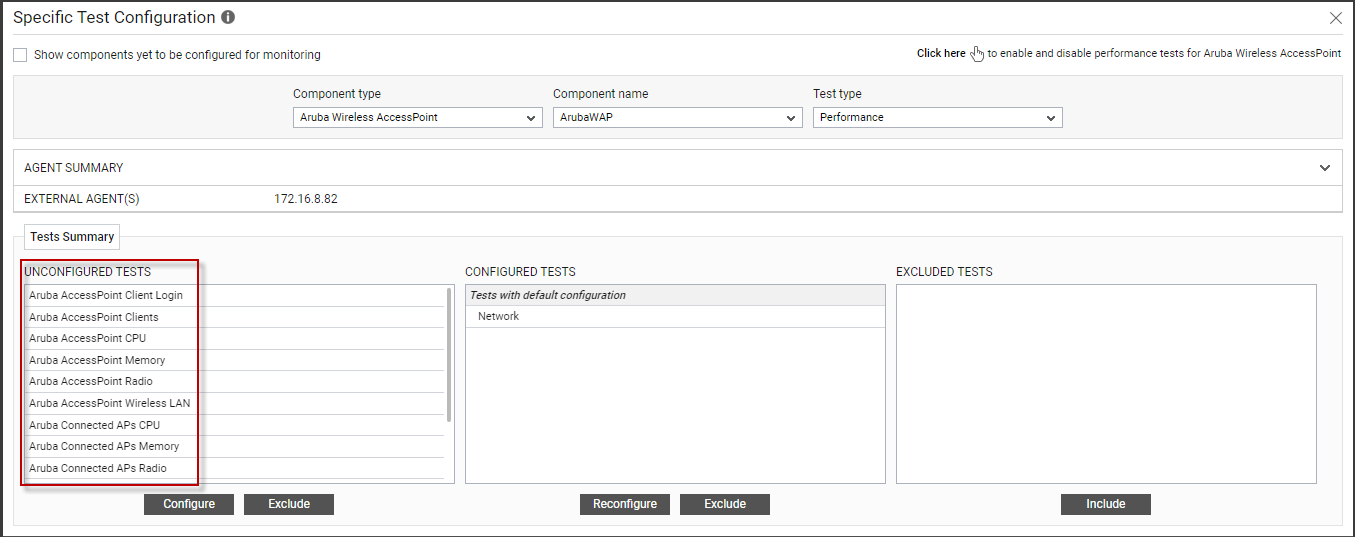
Task: Click the info icon beside Specific Test Configuration
Action: point(228,18)
